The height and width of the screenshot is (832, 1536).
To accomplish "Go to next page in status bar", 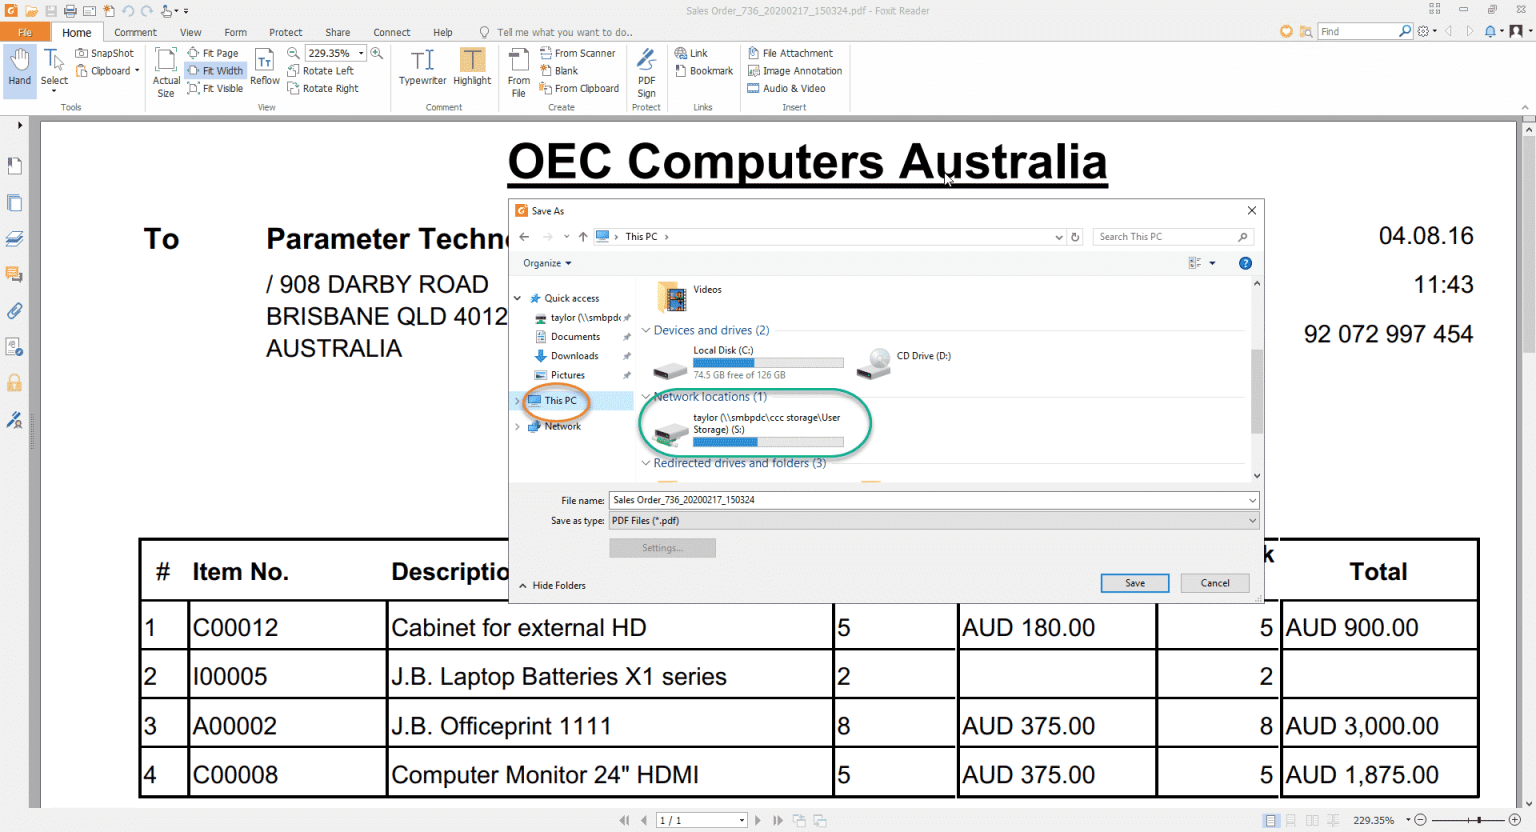I will (758, 820).
